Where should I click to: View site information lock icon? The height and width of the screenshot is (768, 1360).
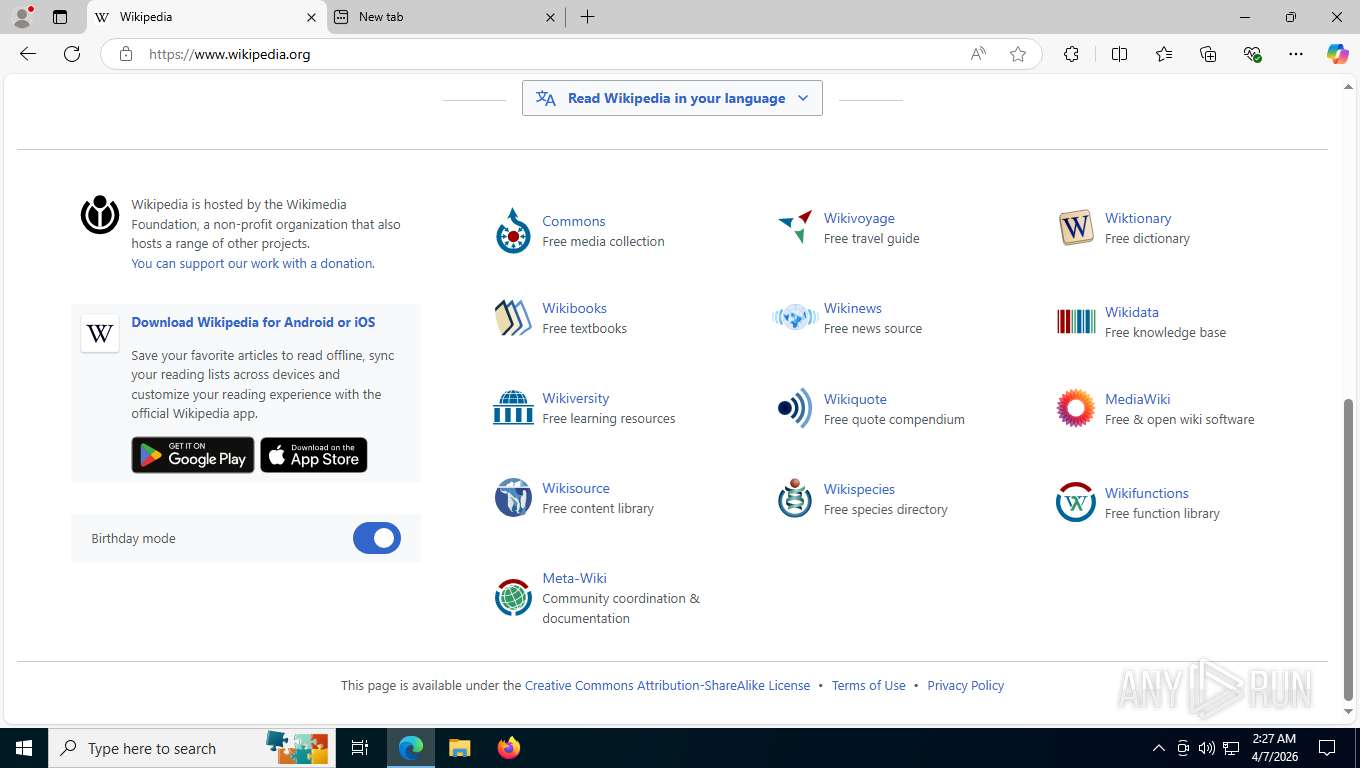coord(126,54)
